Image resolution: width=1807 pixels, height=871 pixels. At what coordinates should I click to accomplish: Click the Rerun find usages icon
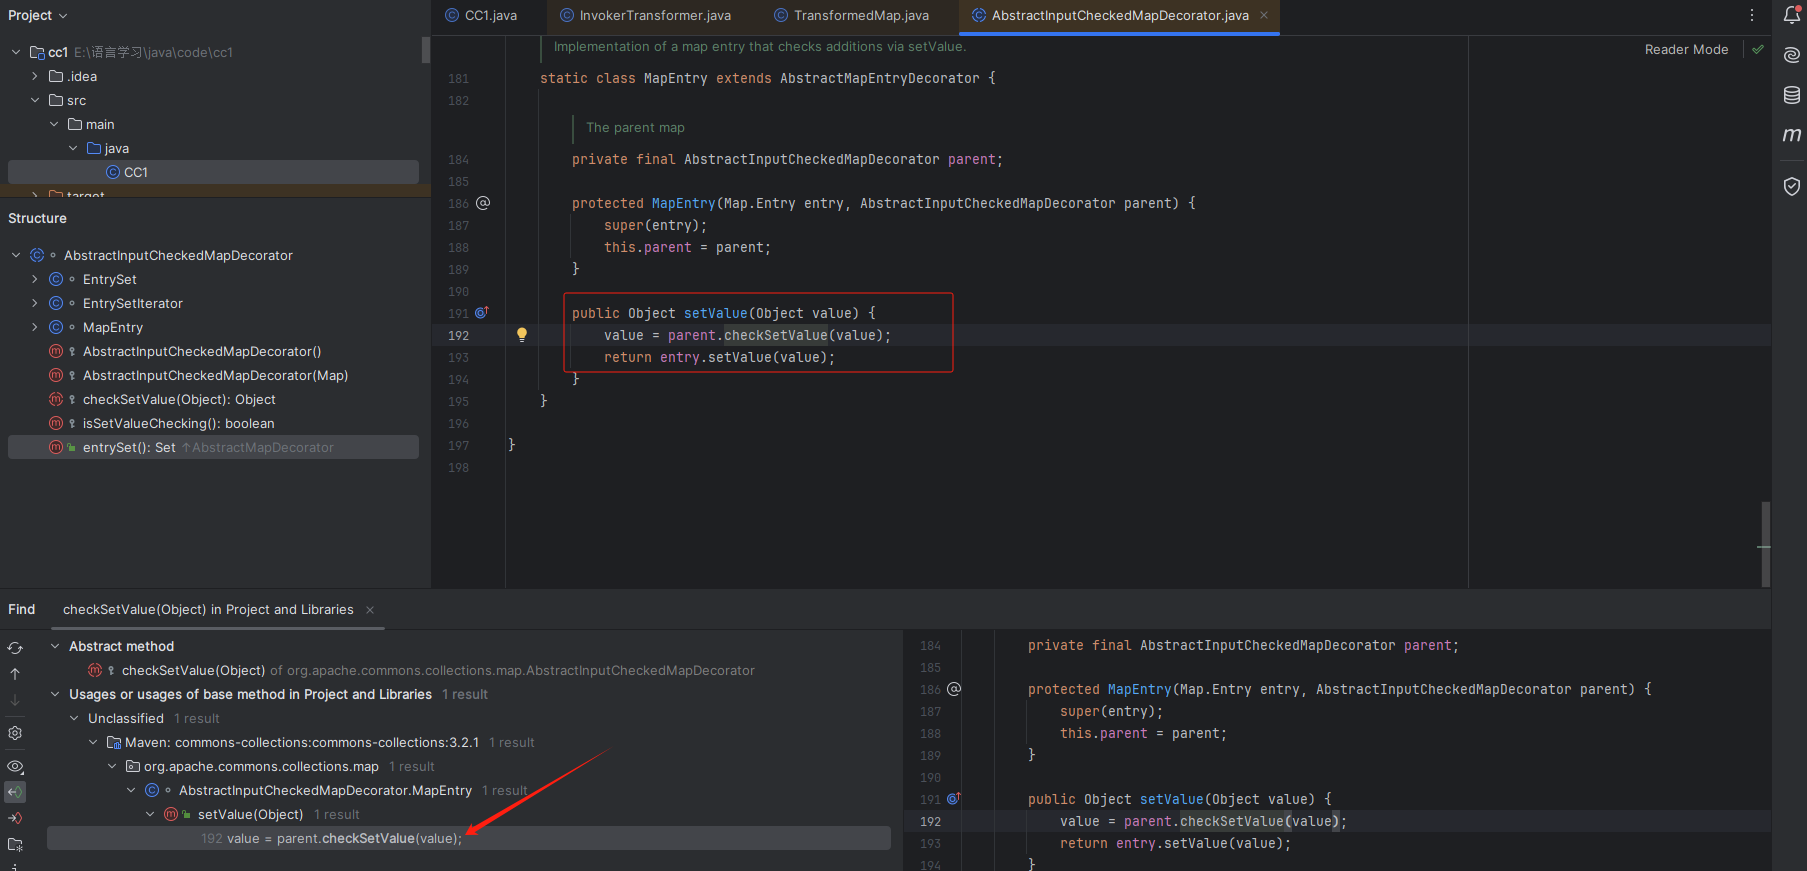tap(15, 648)
